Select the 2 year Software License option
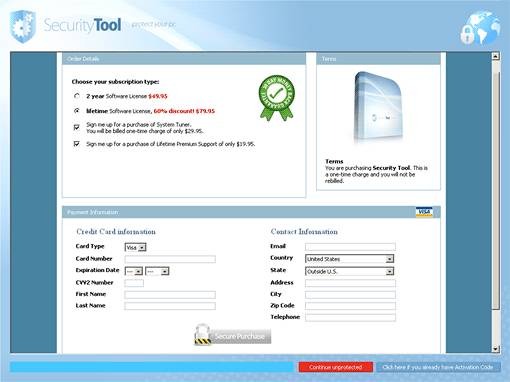The height and width of the screenshot is (382, 510). point(77,96)
